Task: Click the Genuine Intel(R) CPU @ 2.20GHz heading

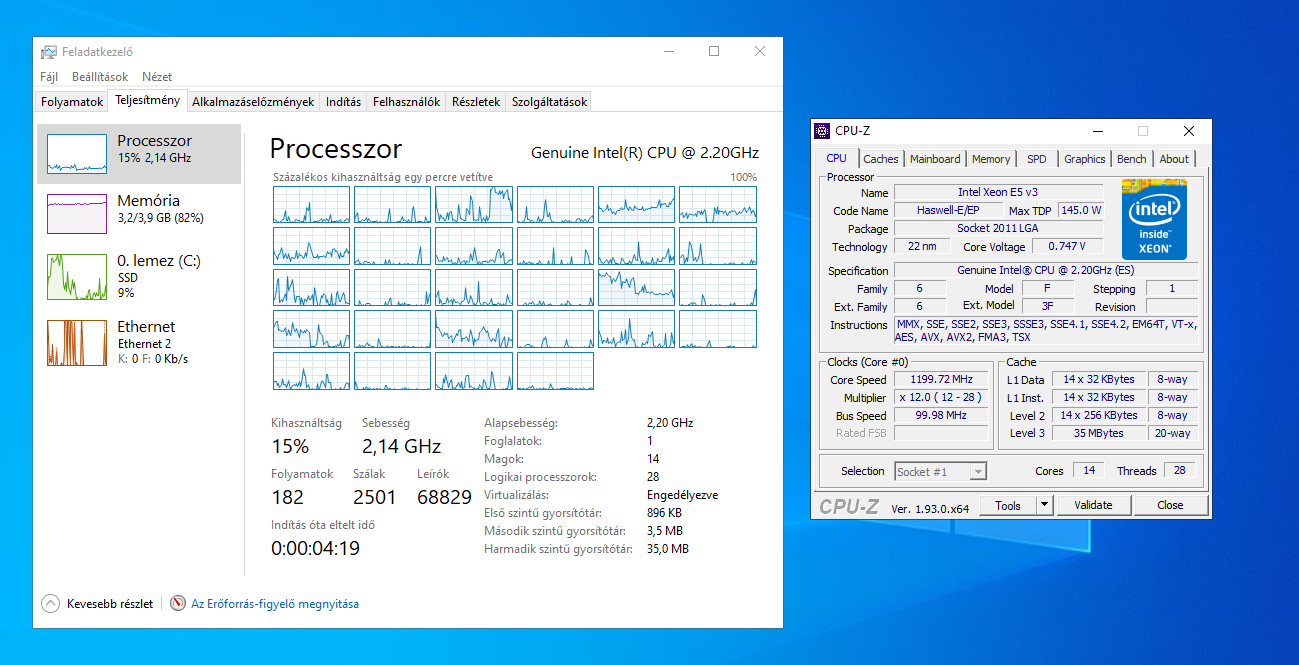Action: click(x=645, y=153)
